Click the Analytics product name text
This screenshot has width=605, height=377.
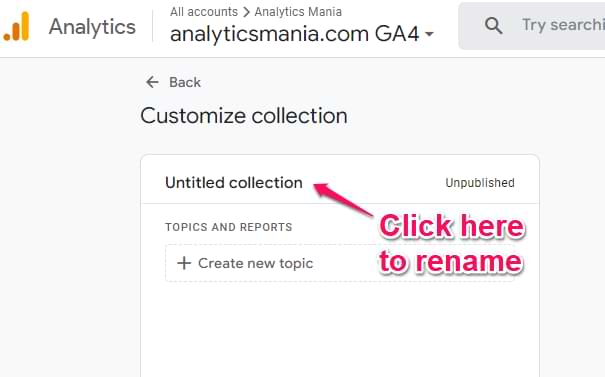pos(92,27)
